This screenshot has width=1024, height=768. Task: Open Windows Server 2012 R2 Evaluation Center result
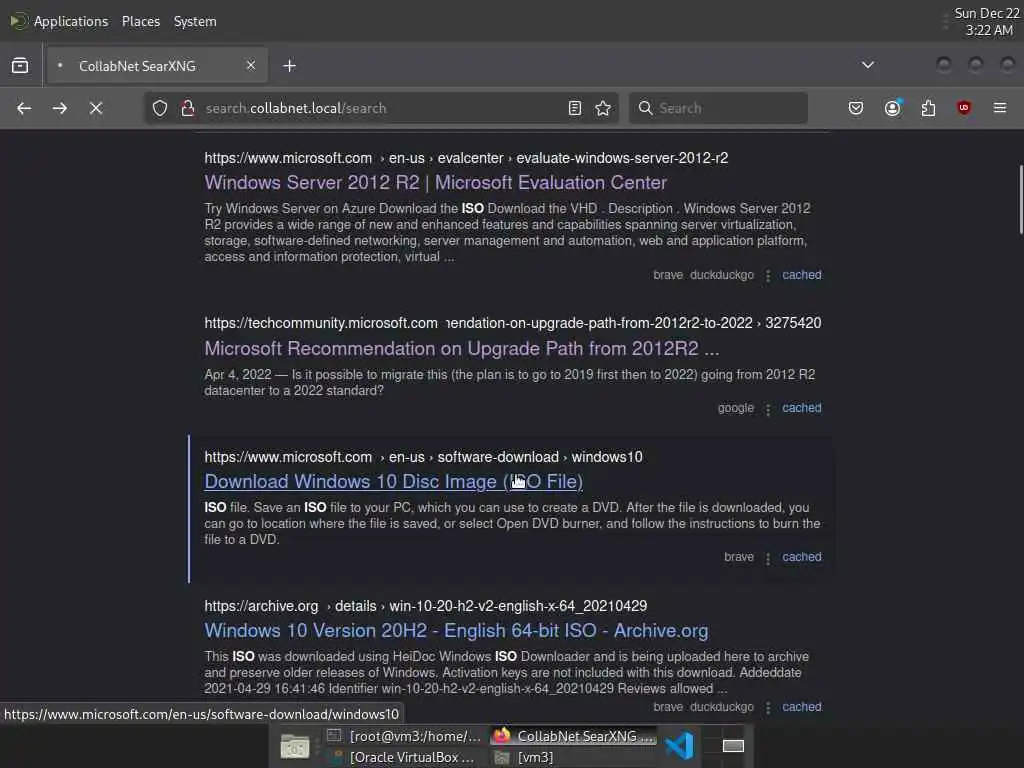[436, 183]
